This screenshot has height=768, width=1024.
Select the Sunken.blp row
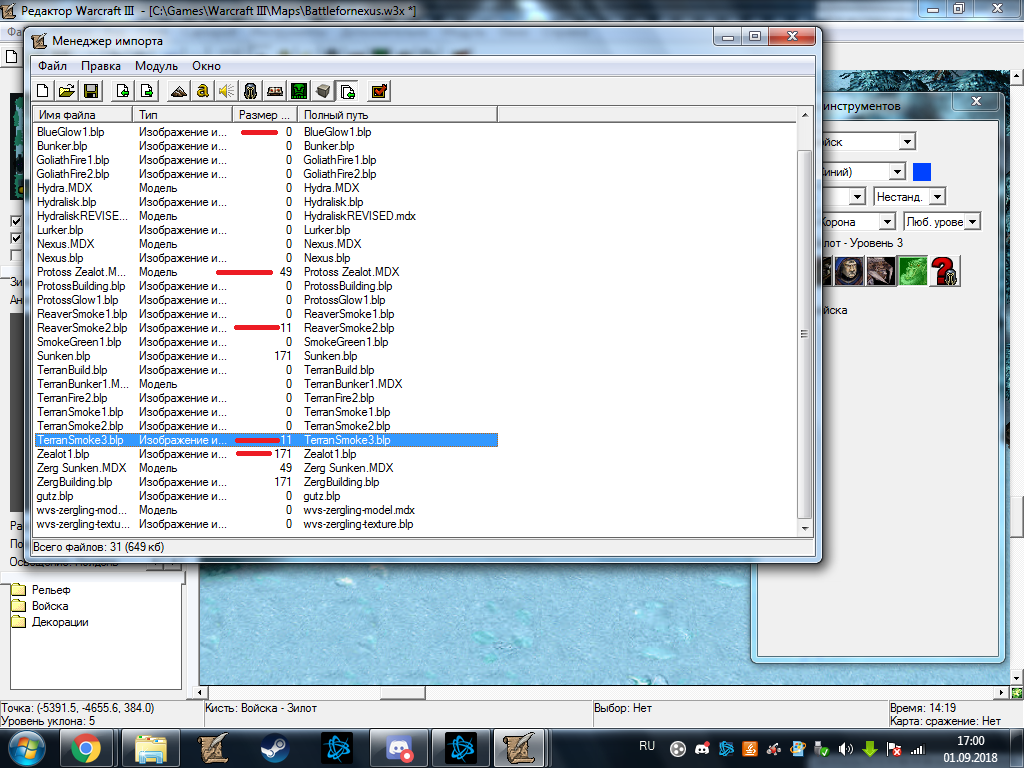point(266,356)
